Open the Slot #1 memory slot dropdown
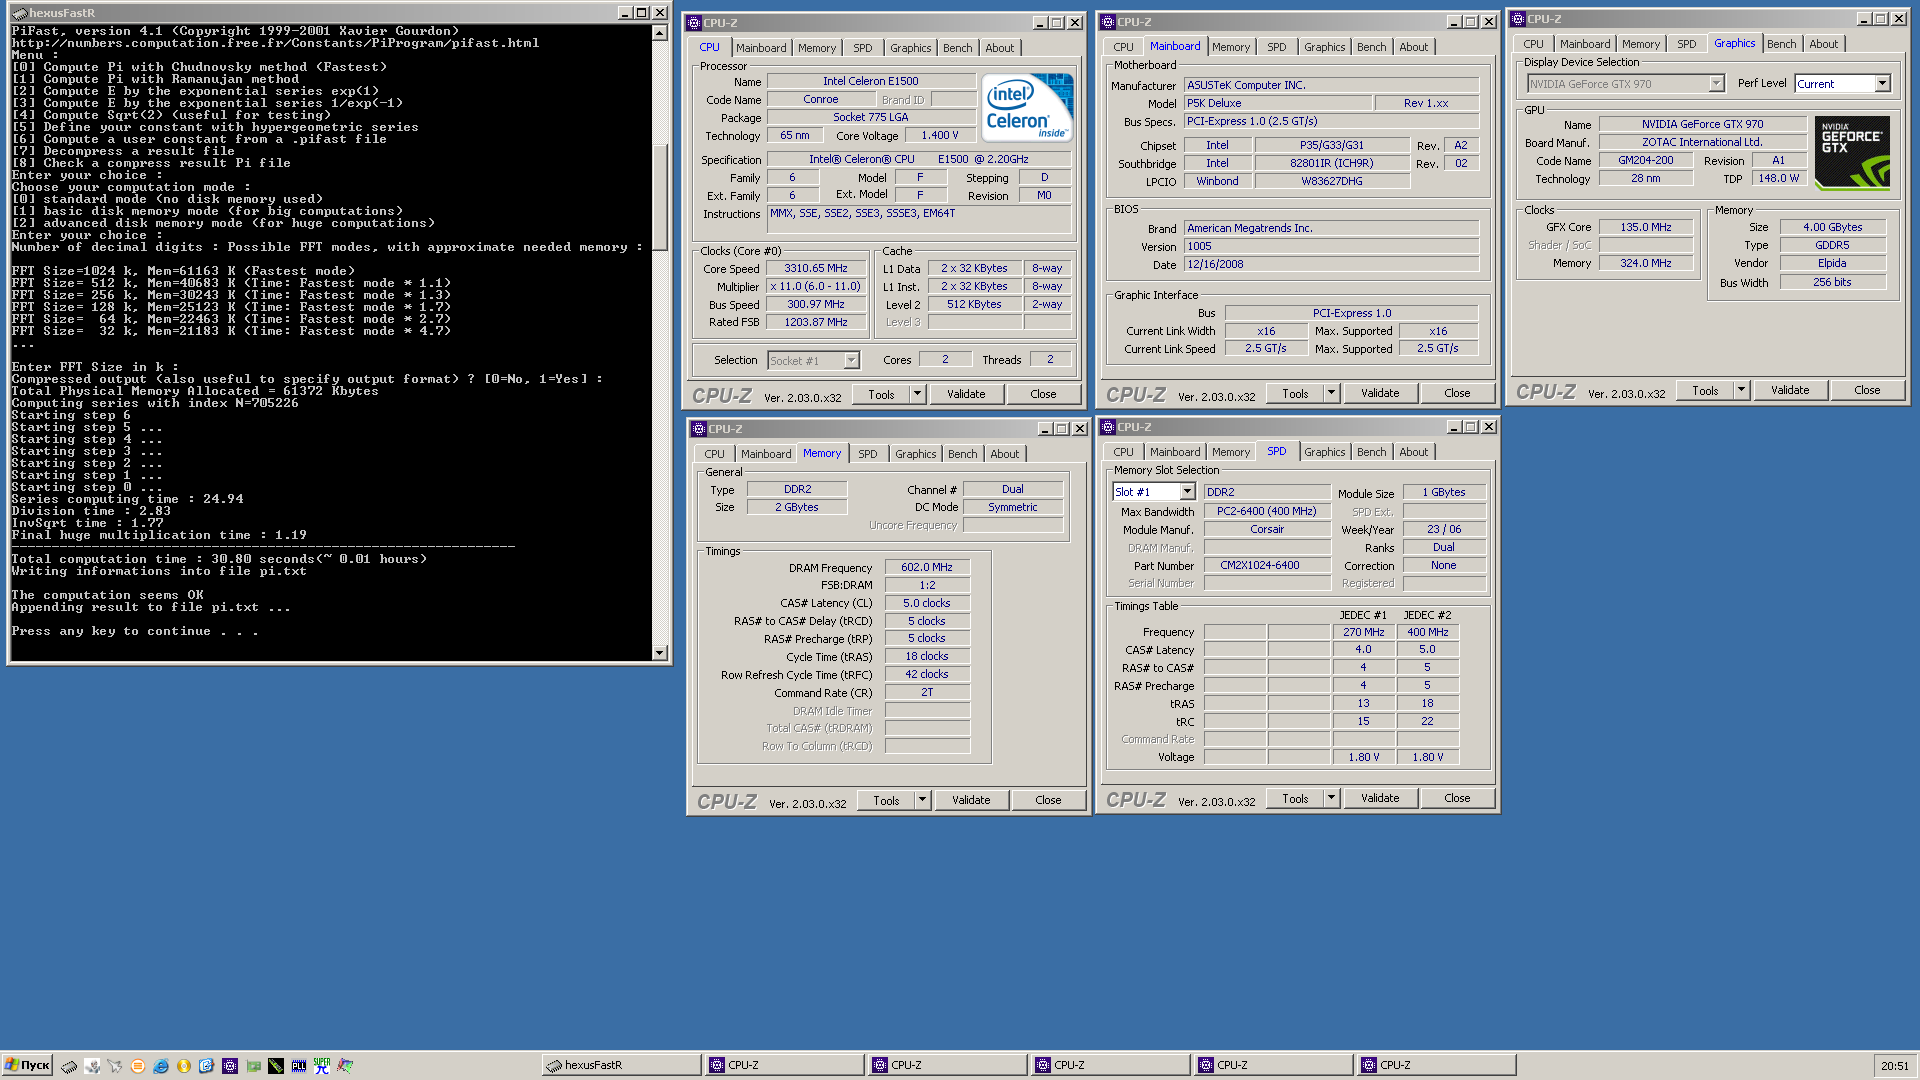This screenshot has width=1920, height=1080. [1187, 492]
